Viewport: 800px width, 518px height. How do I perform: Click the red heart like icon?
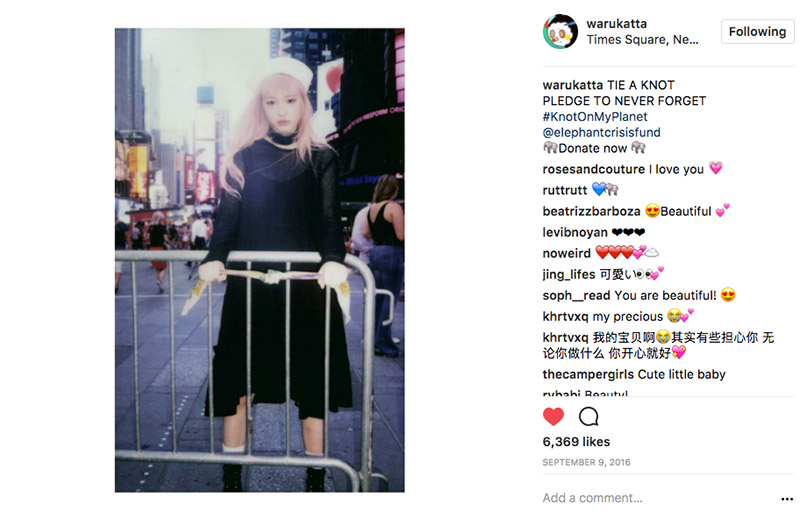[553, 416]
